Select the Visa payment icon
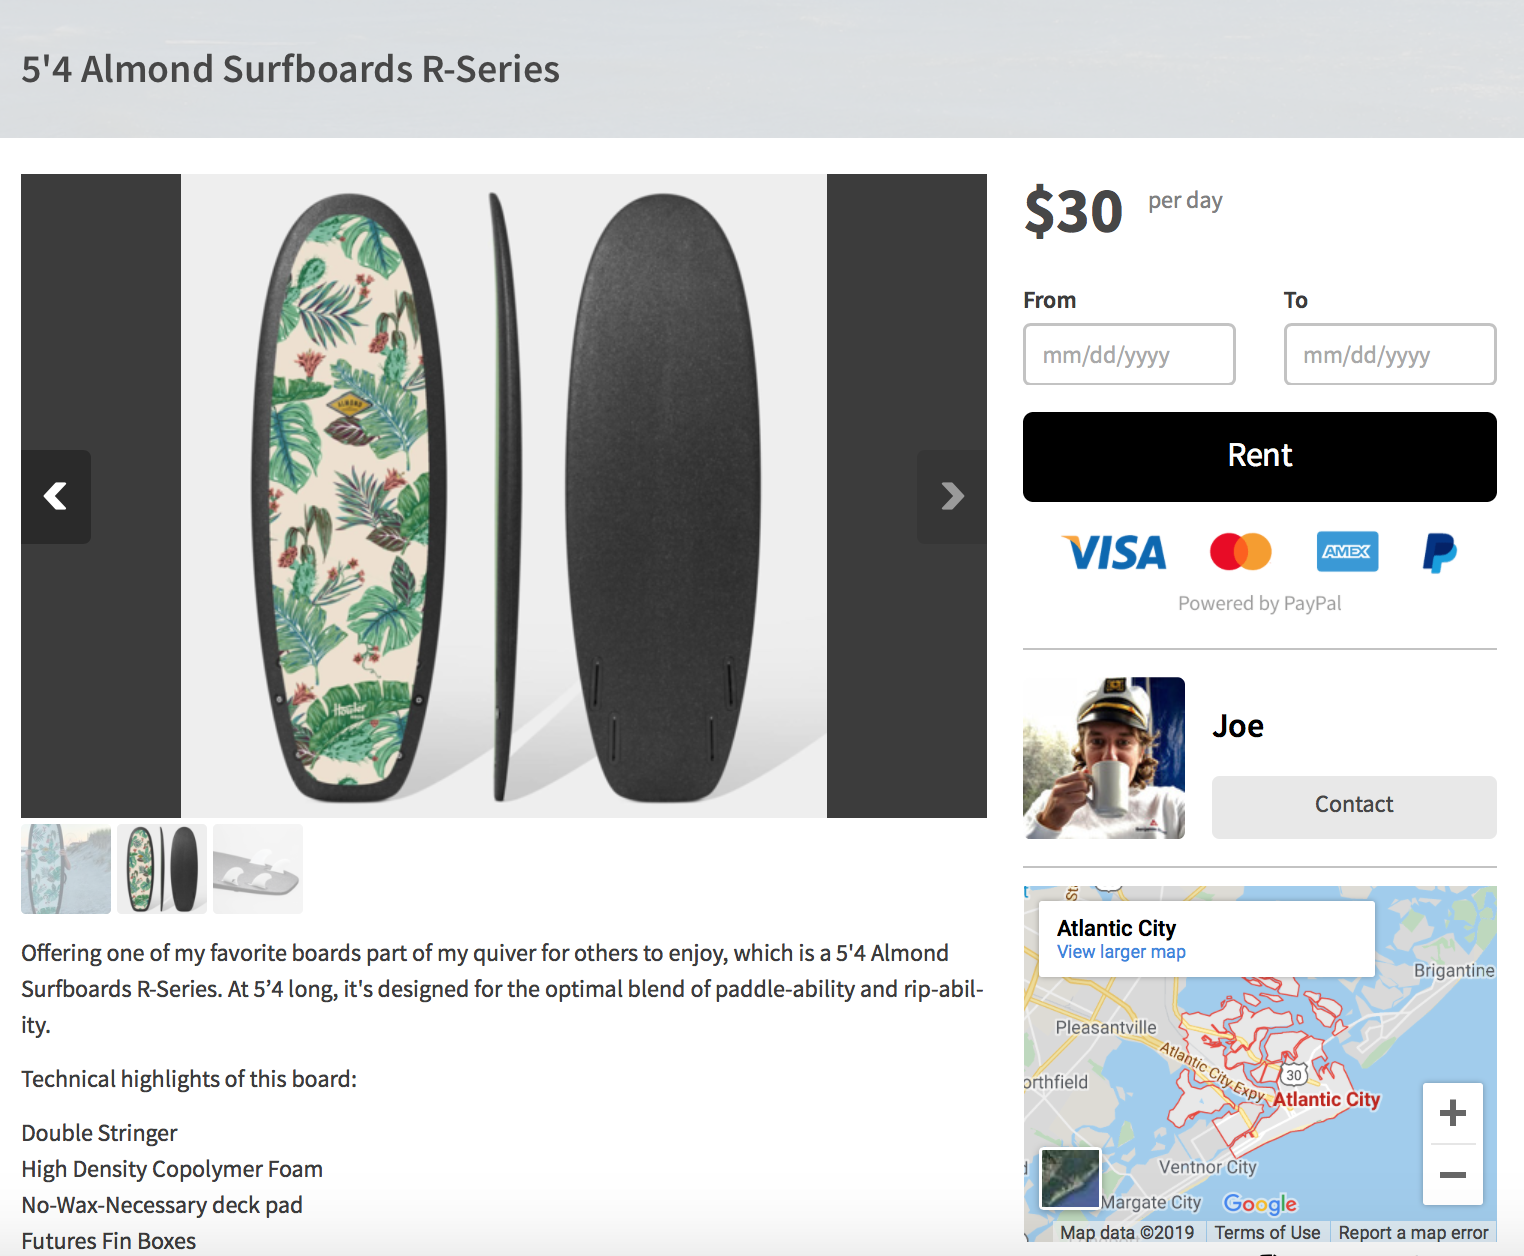Viewport: 1524px width, 1256px height. pos(1114,552)
